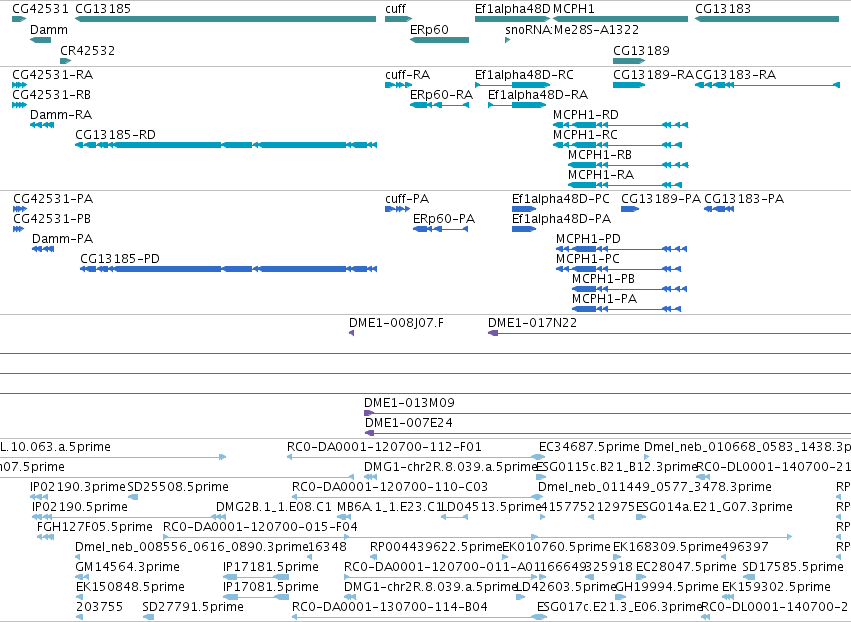Screen dimensions: 851x622
Task: Select the Ef1alpha48D-RA transcript label
Action: tap(538, 94)
